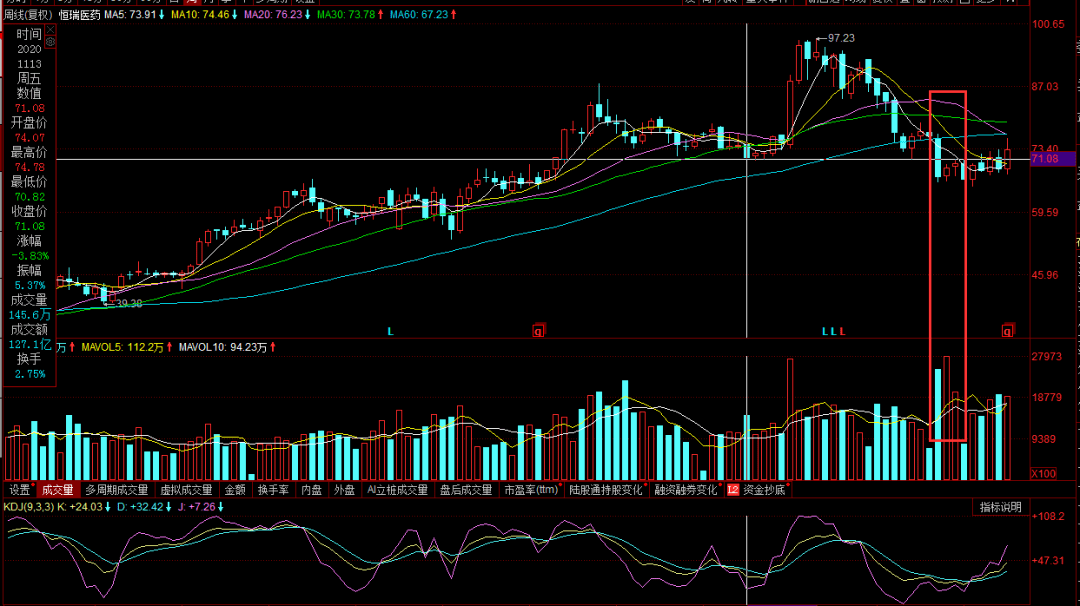Click the cyan 'L' marker on left
This screenshot has height=606, width=1080.
click(x=391, y=330)
